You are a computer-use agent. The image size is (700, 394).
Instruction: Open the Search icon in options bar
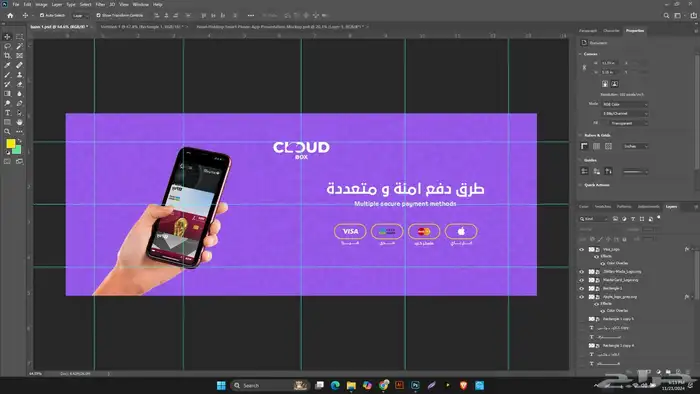click(x=666, y=15)
